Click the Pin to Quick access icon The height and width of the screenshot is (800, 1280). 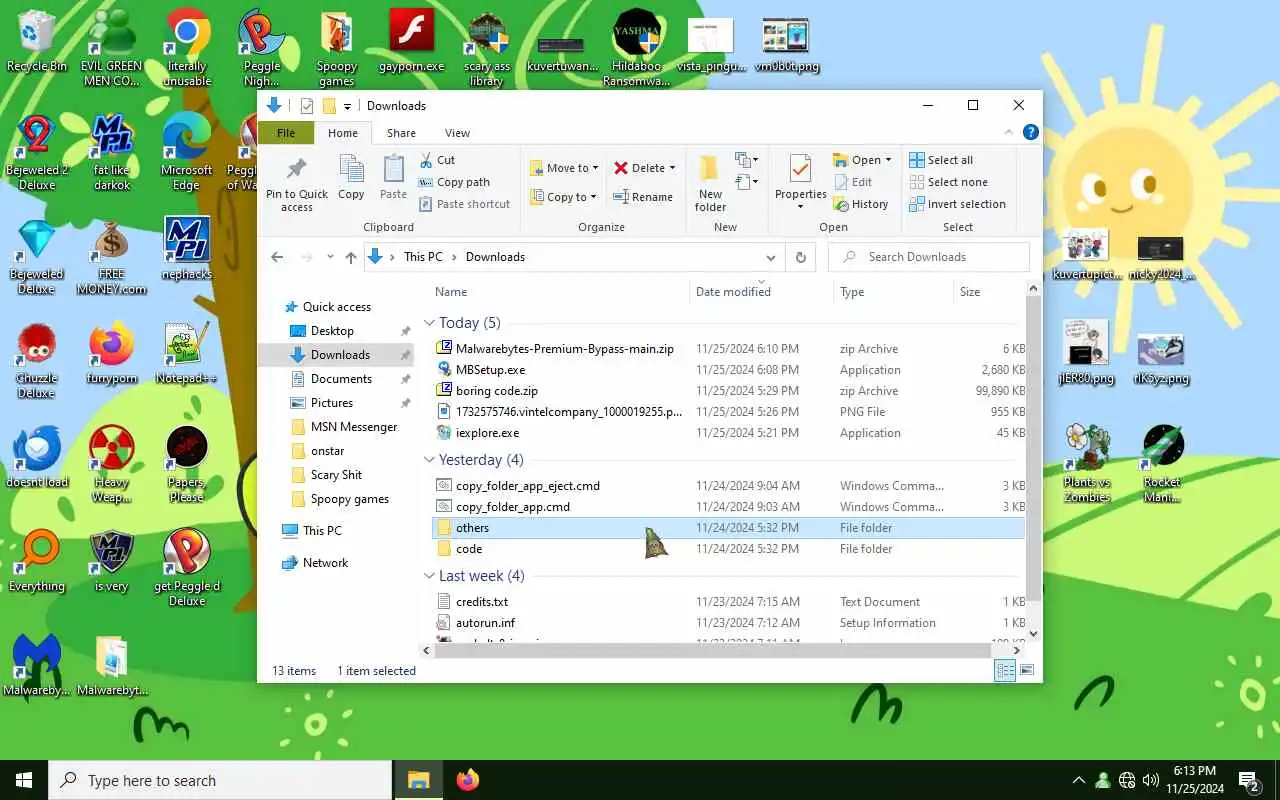pos(296,169)
